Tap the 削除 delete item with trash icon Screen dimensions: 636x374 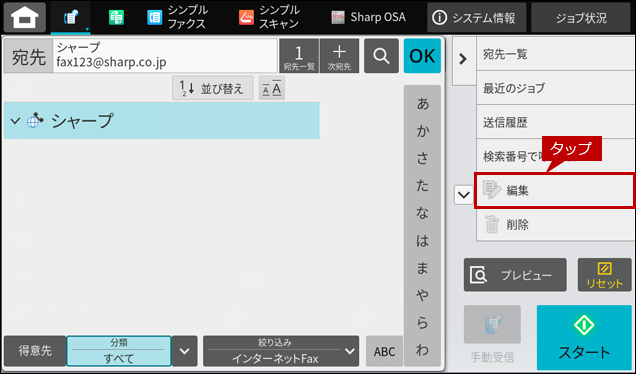tap(555, 224)
